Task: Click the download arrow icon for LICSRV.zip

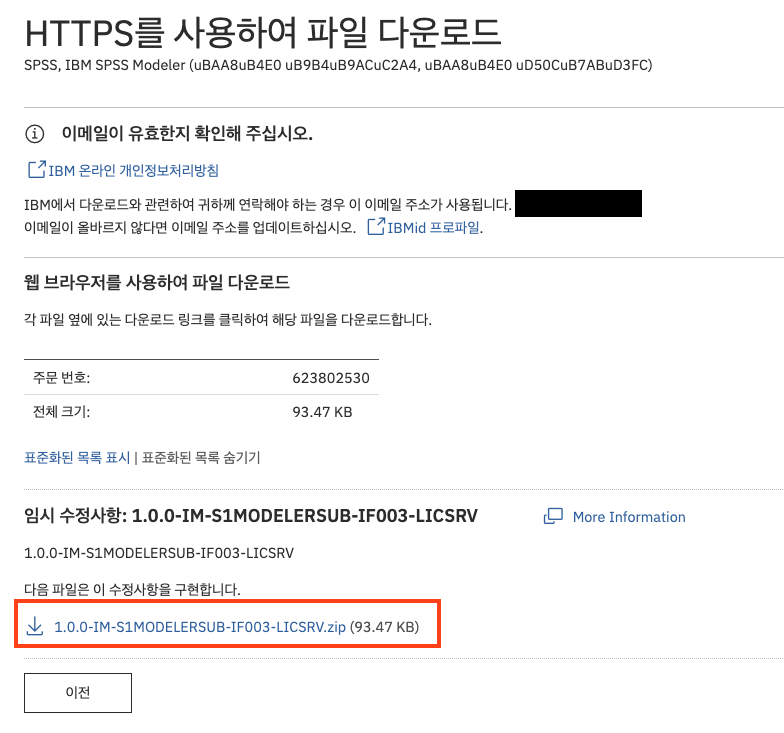Action: (x=34, y=626)
